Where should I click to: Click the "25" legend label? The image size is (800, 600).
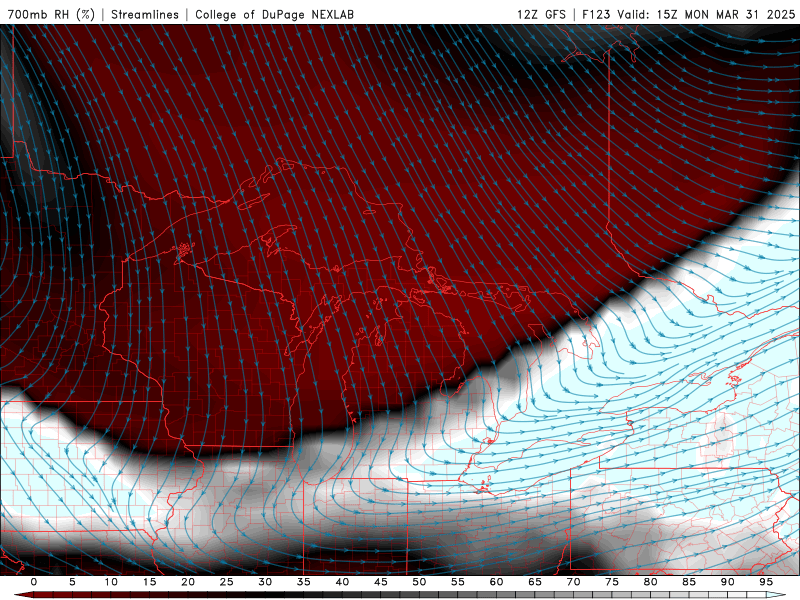pos(227,582)
